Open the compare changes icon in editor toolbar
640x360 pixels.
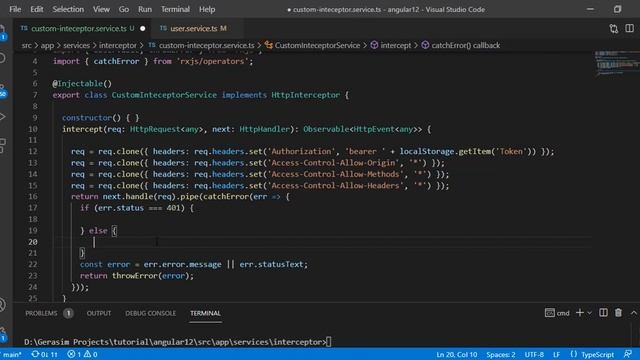(613, 29)
